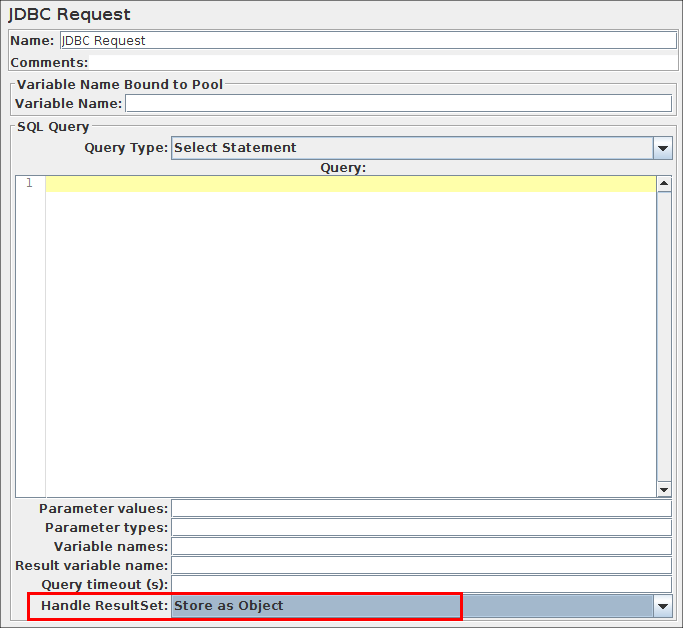Viewport: 683px width, 628px height.
Task: Focus the Parameter values field
Action: (x=421, y=509)
